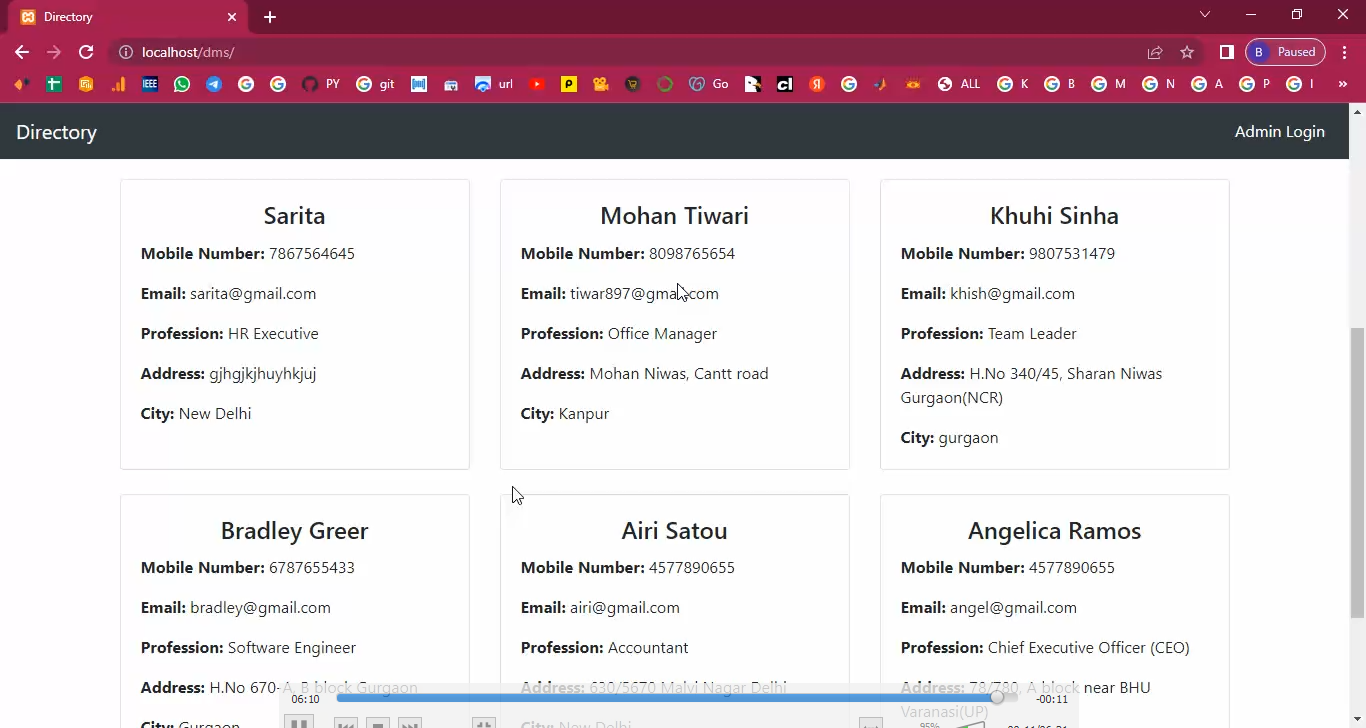
Task: Open the Chrome three-dot menu
Action: 1345,52
